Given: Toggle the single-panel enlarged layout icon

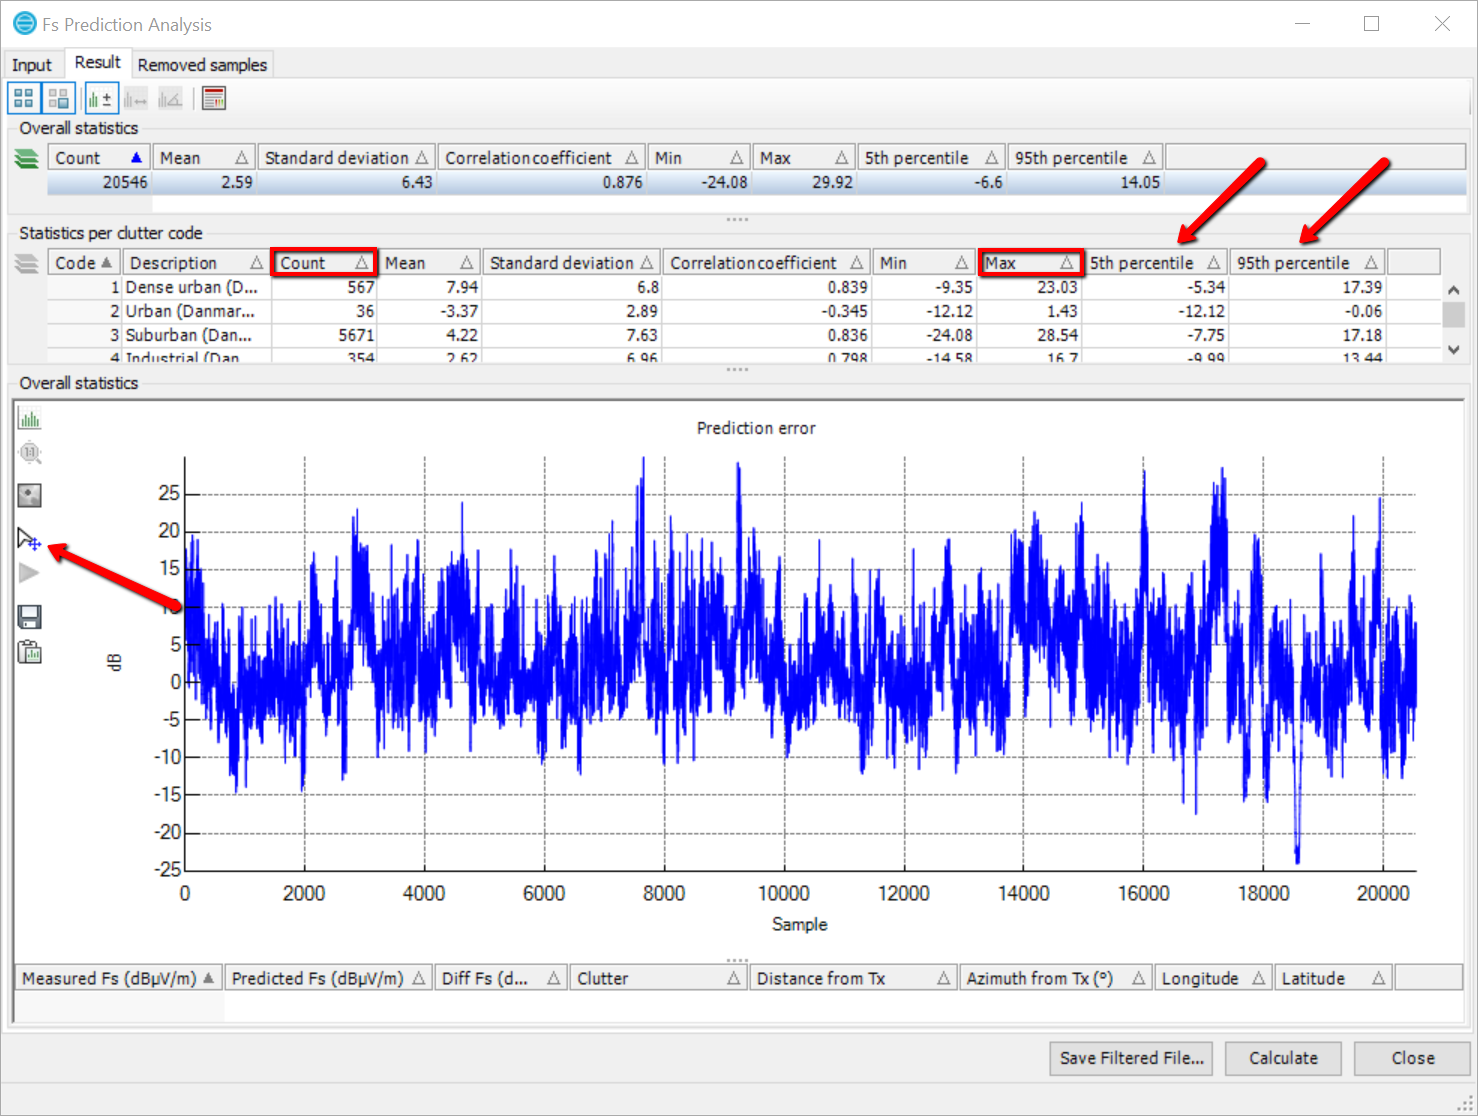Looking at the screenshot, I should [x=59, y=98].
